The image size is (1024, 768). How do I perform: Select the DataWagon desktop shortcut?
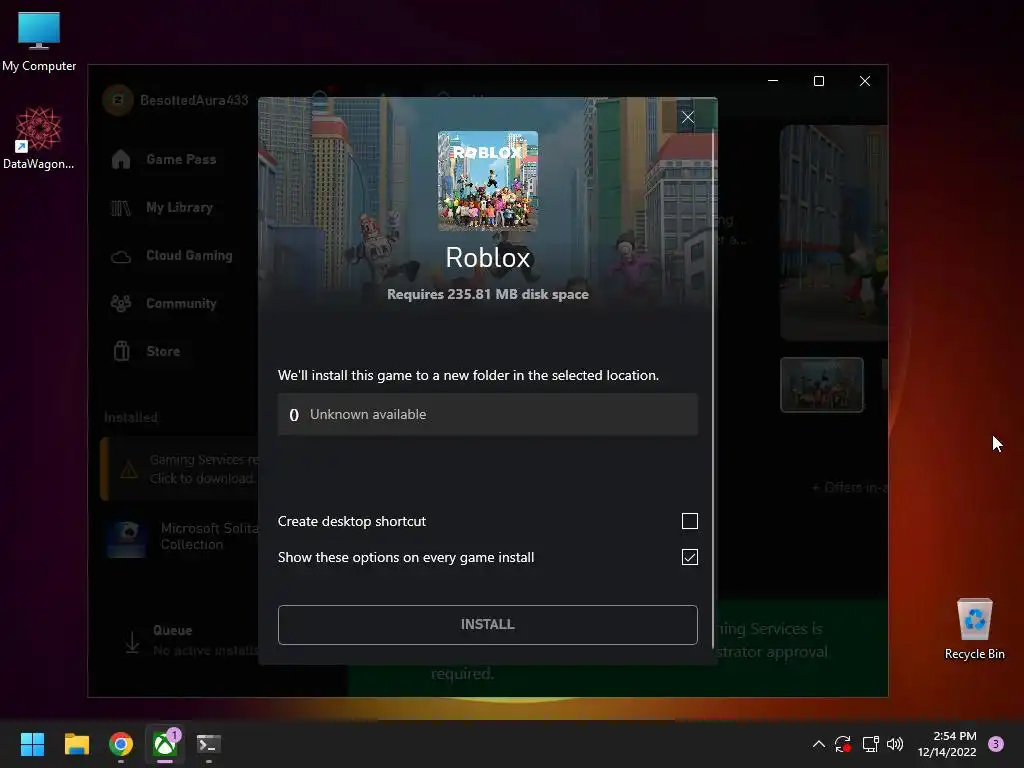coord(39,138)
